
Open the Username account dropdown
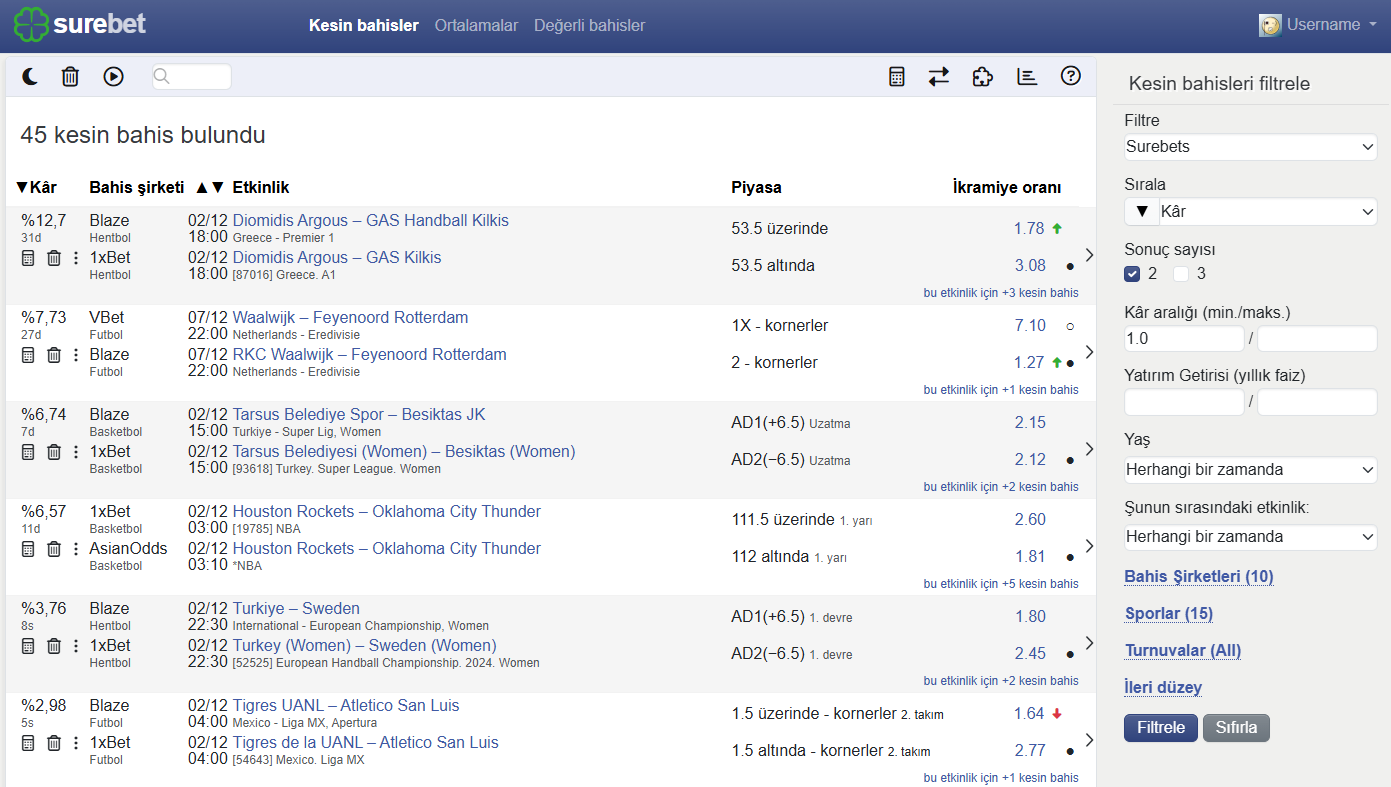[x=1320, y=25]
